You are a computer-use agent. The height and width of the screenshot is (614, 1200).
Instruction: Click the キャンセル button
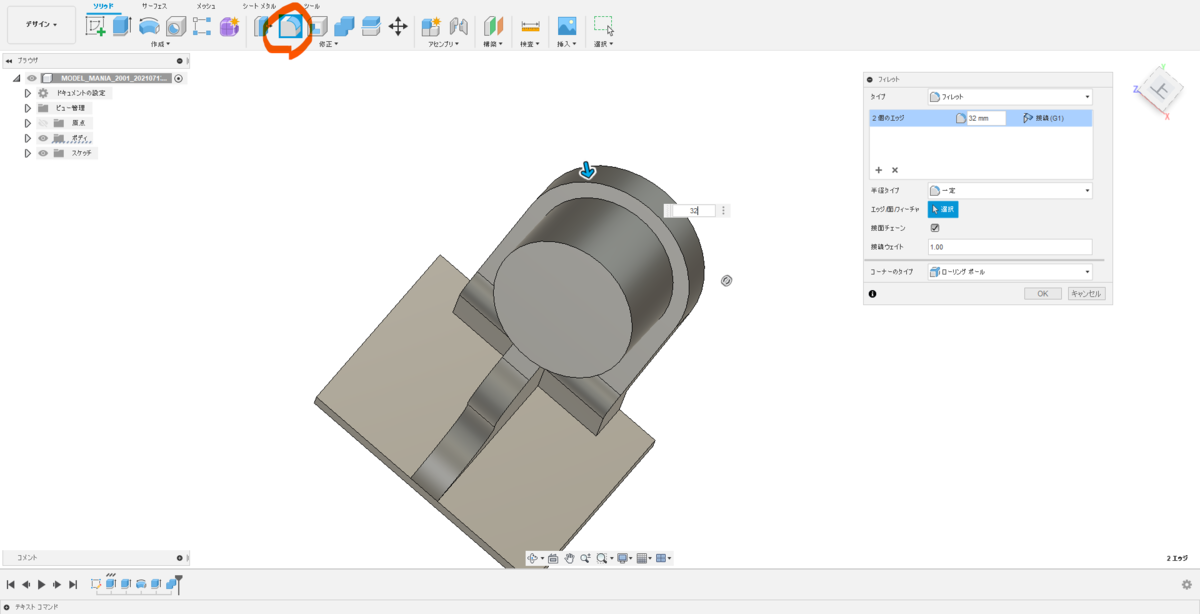(1086, 294)
